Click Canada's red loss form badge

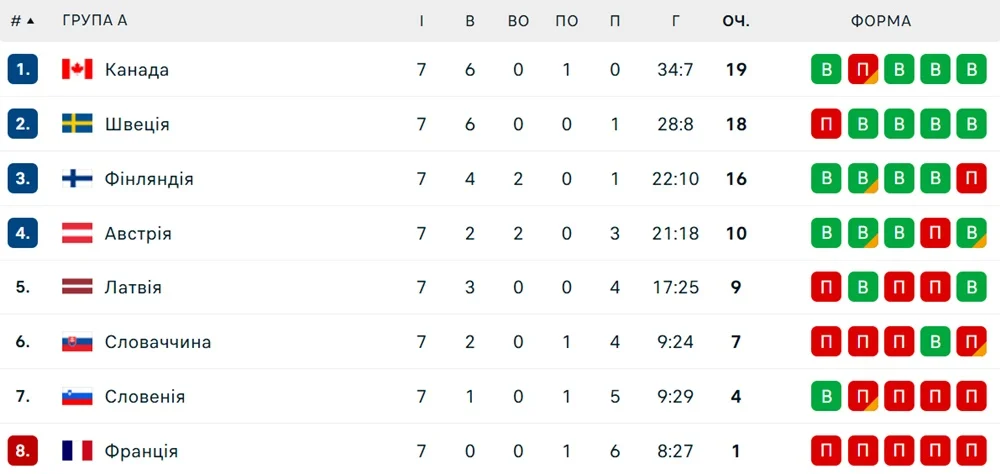pyautogui.click(x=863, y=70)
